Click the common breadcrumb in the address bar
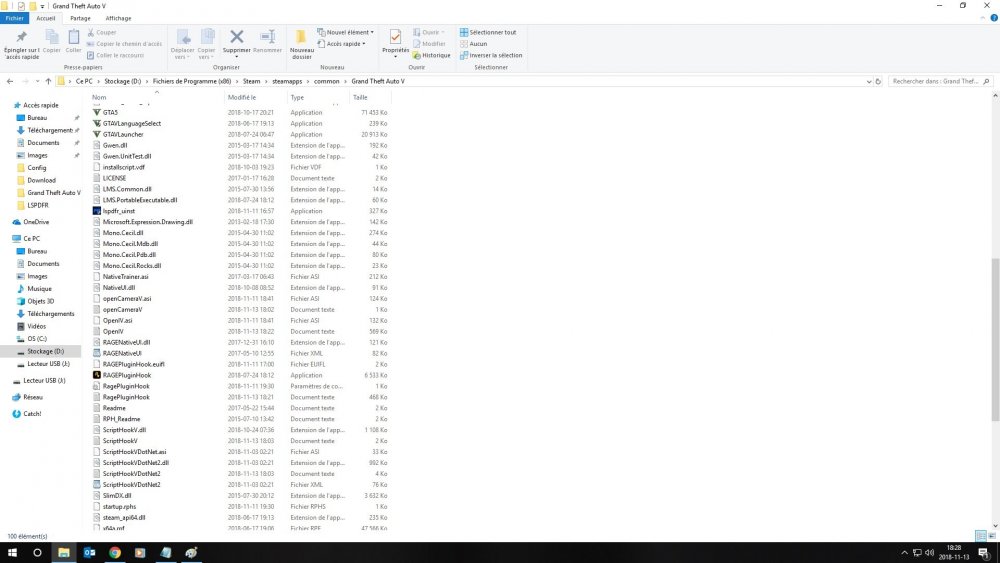This screenshot has width=1000, height=563. [327, 82]
